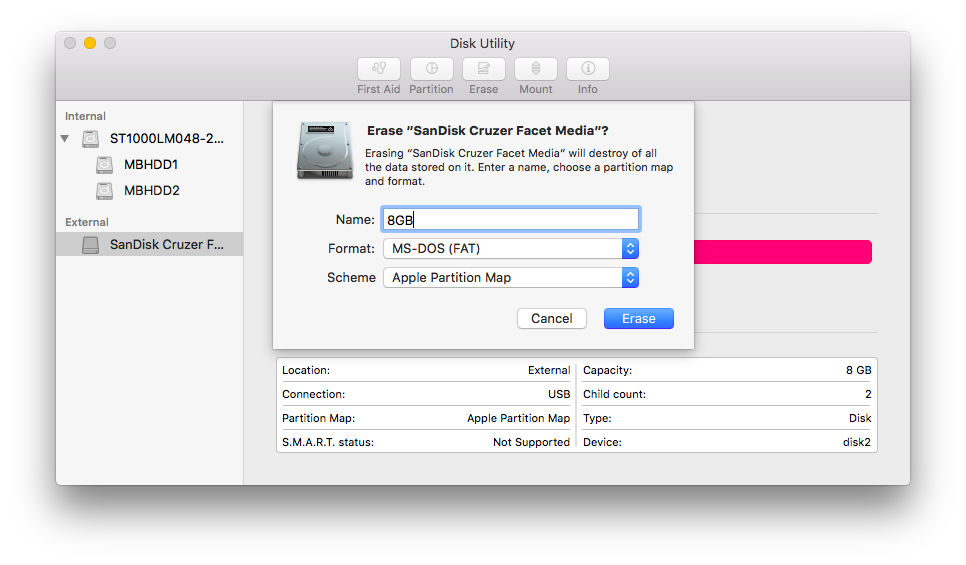This screenshot has height=565, width=966.
Task: Open the Scheme dropdown showing Apple Partition Map
Action: pyautogui.click(x=511, y=278)
